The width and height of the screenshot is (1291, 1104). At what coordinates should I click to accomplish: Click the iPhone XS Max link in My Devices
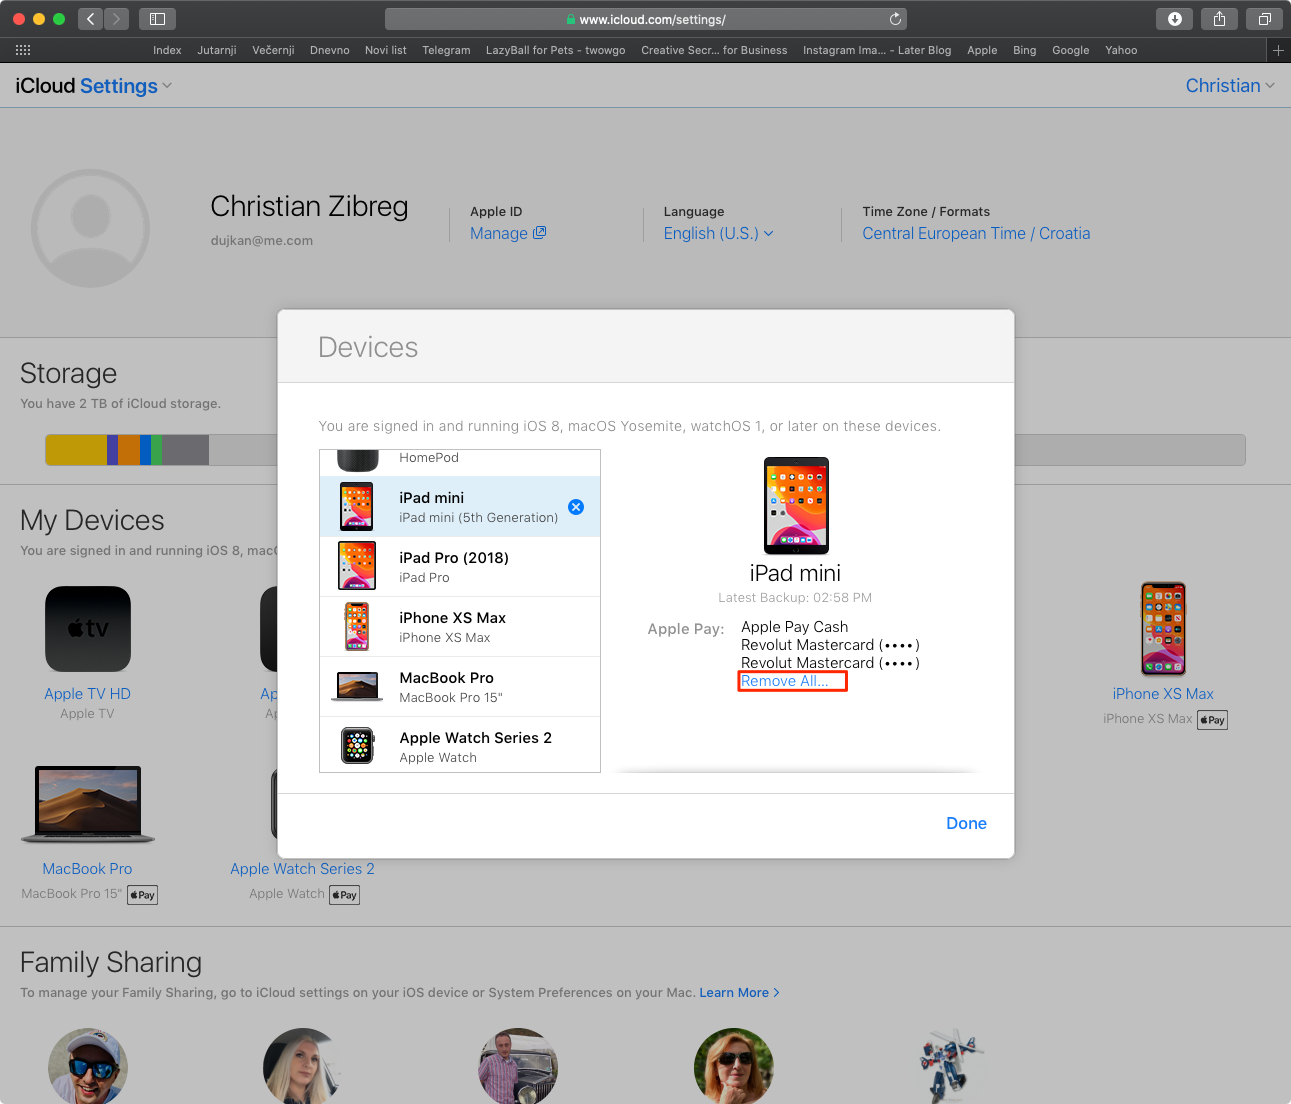pos(1163,694)
